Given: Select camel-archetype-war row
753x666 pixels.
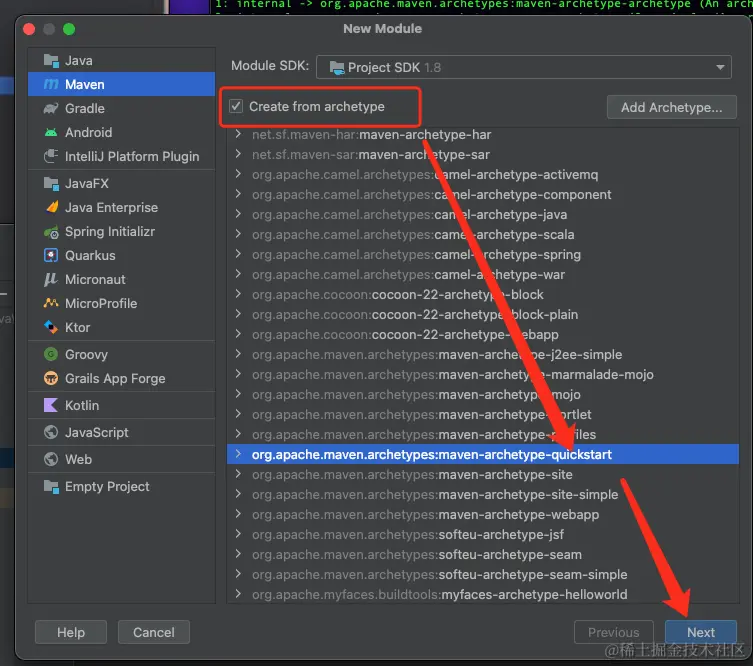Looking at the screenshot, I should [x=483, y=275].
